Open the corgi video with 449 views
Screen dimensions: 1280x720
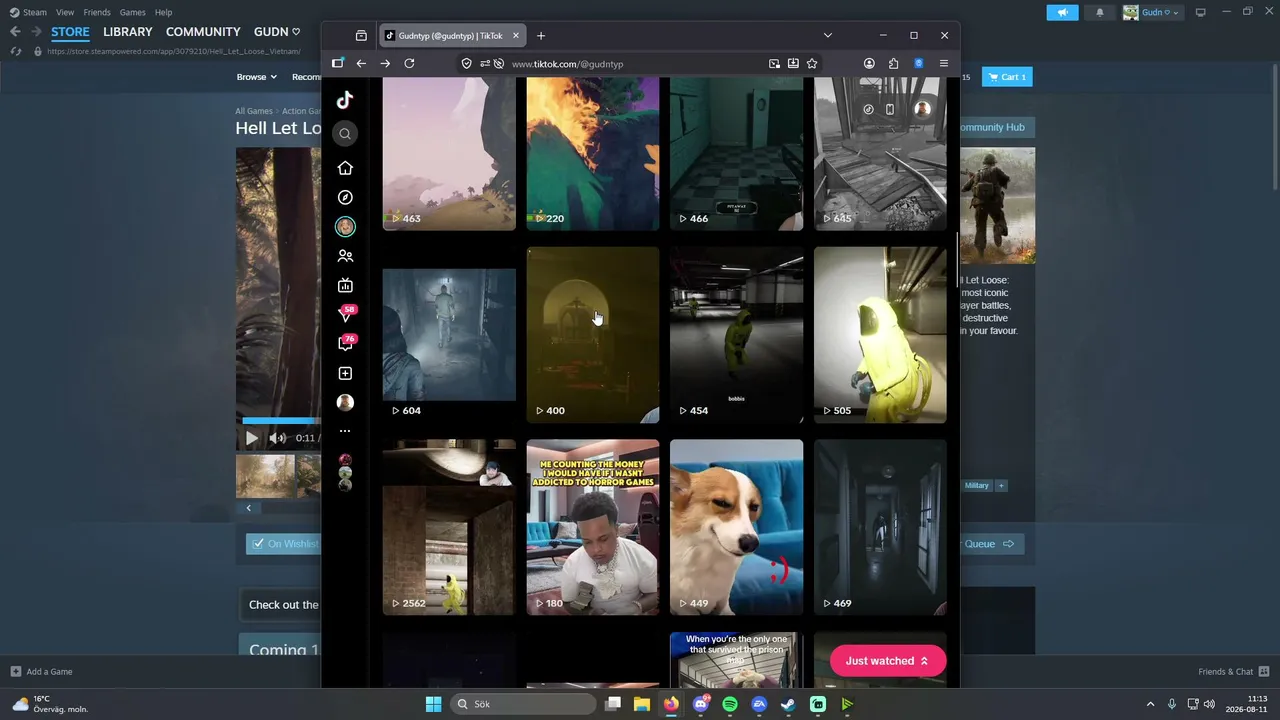coord(736,527)
